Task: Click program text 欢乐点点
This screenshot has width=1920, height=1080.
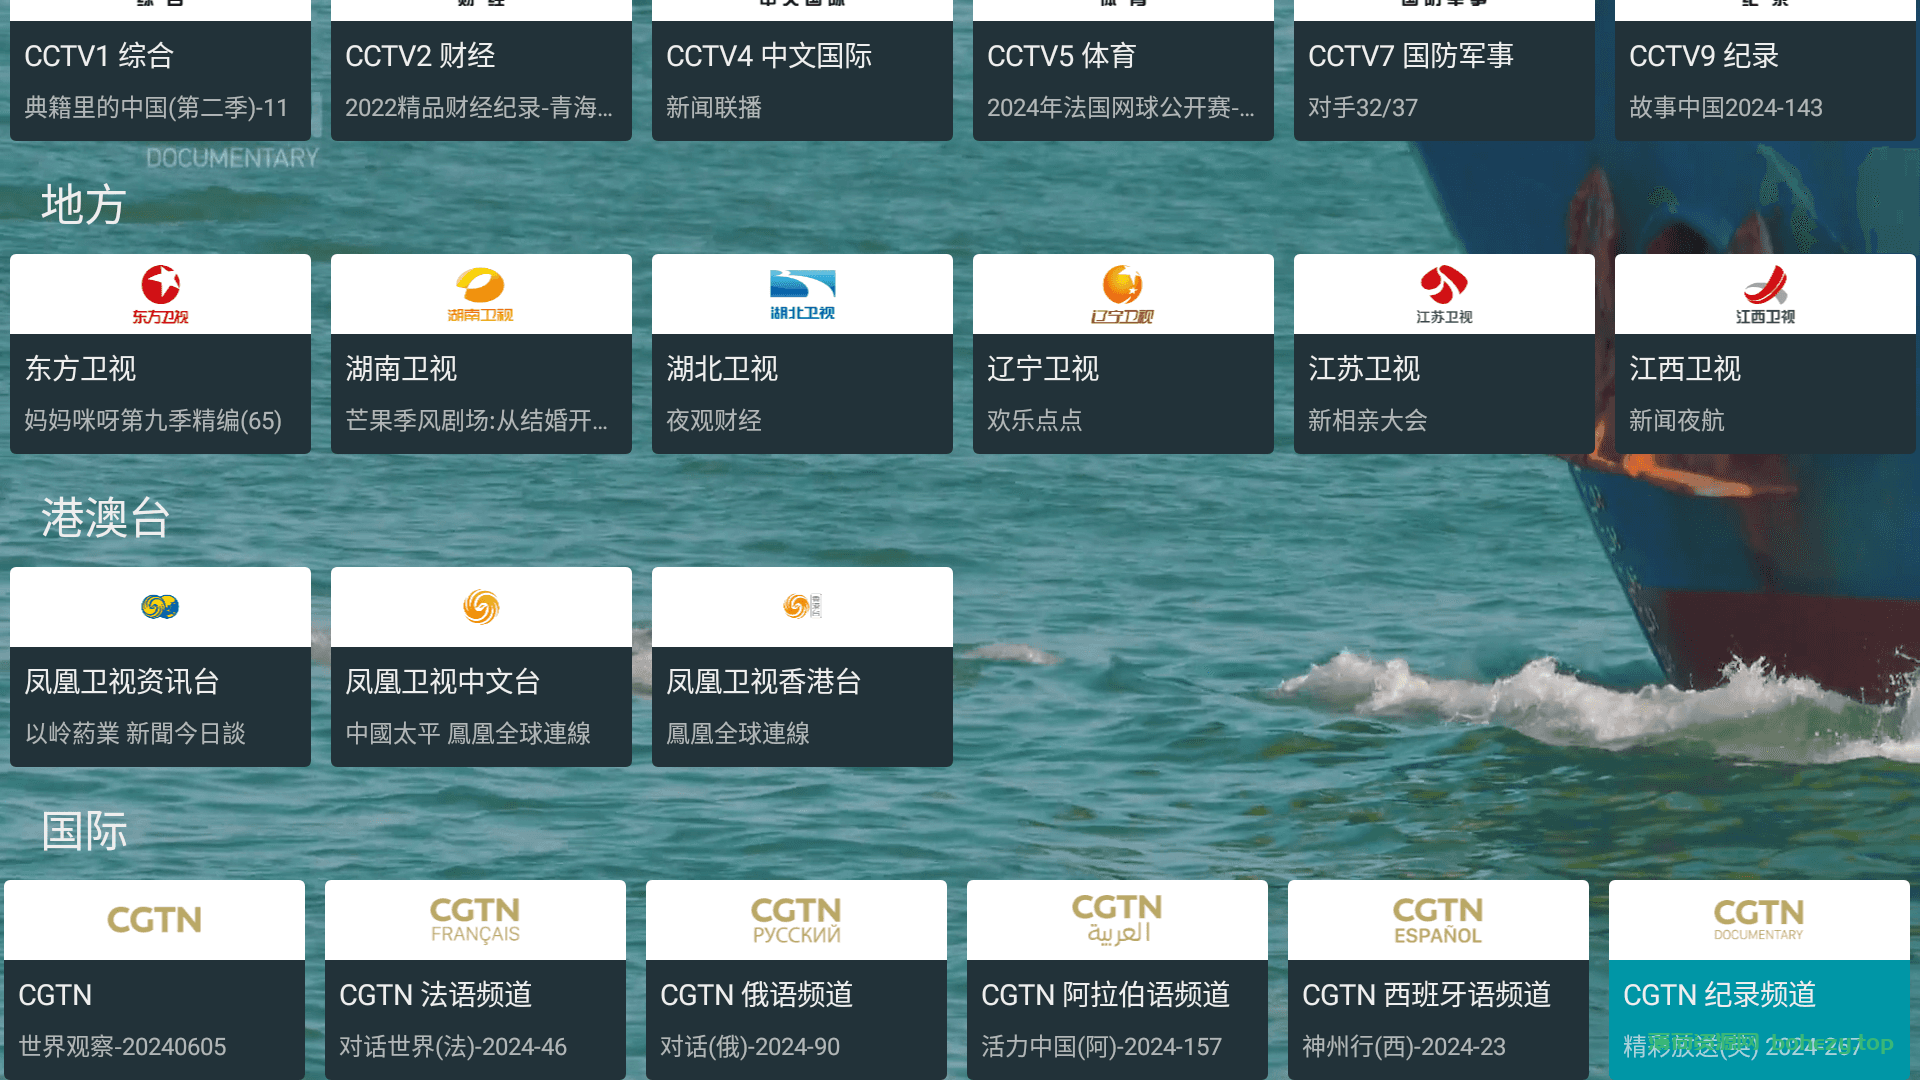Action: click(x=1035, y=420)
